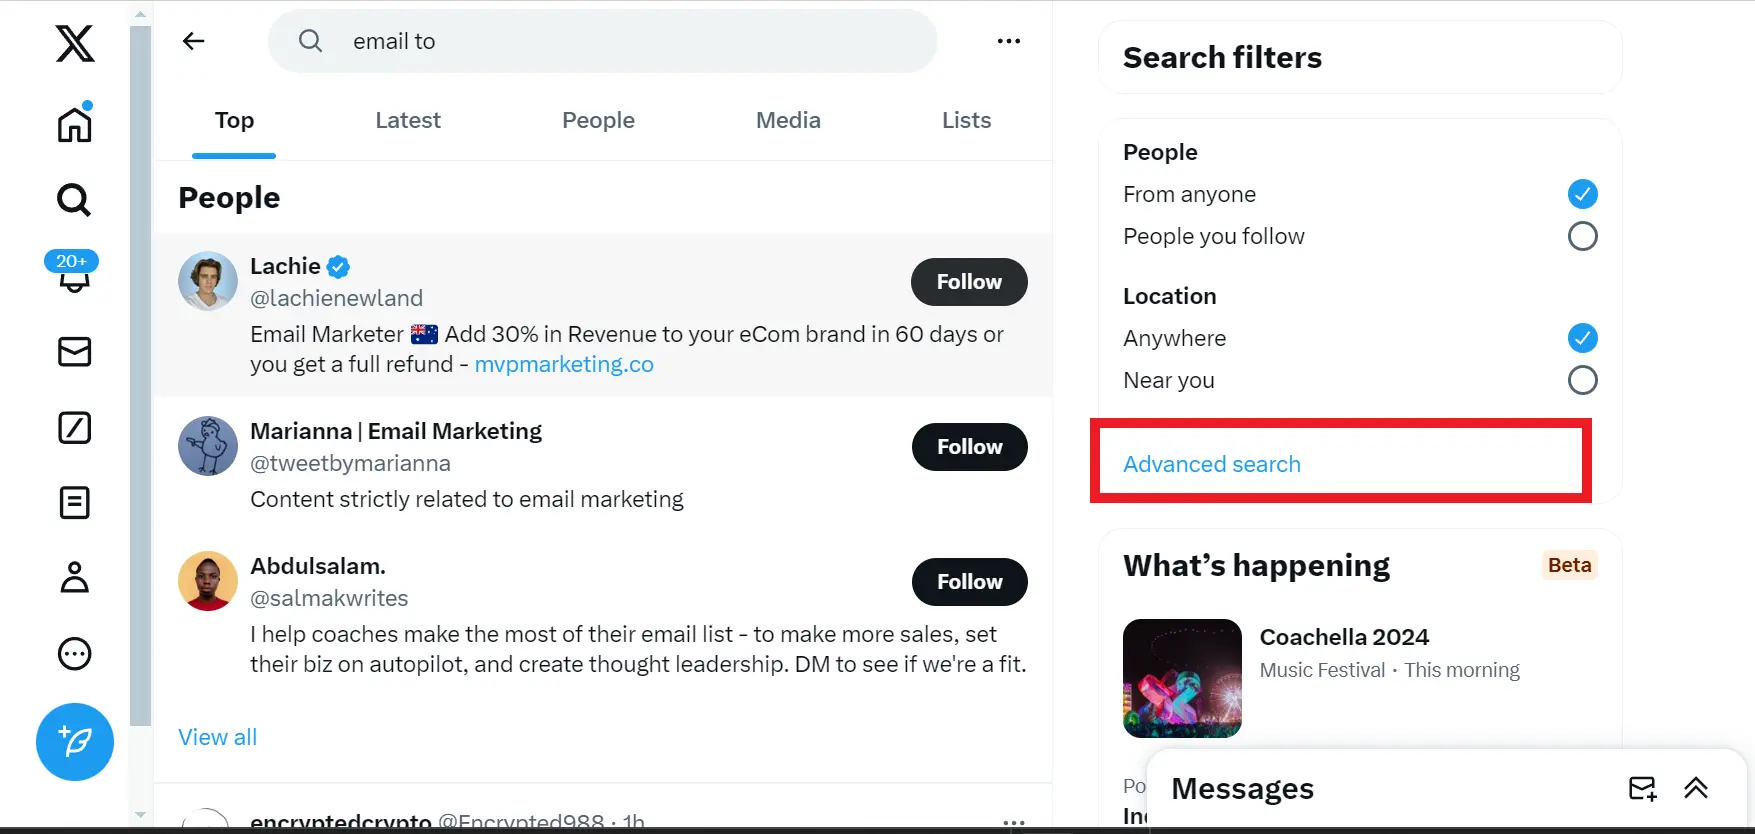
Task: Select 'From anyone' under People filters
Action: tap(1583, 194)
